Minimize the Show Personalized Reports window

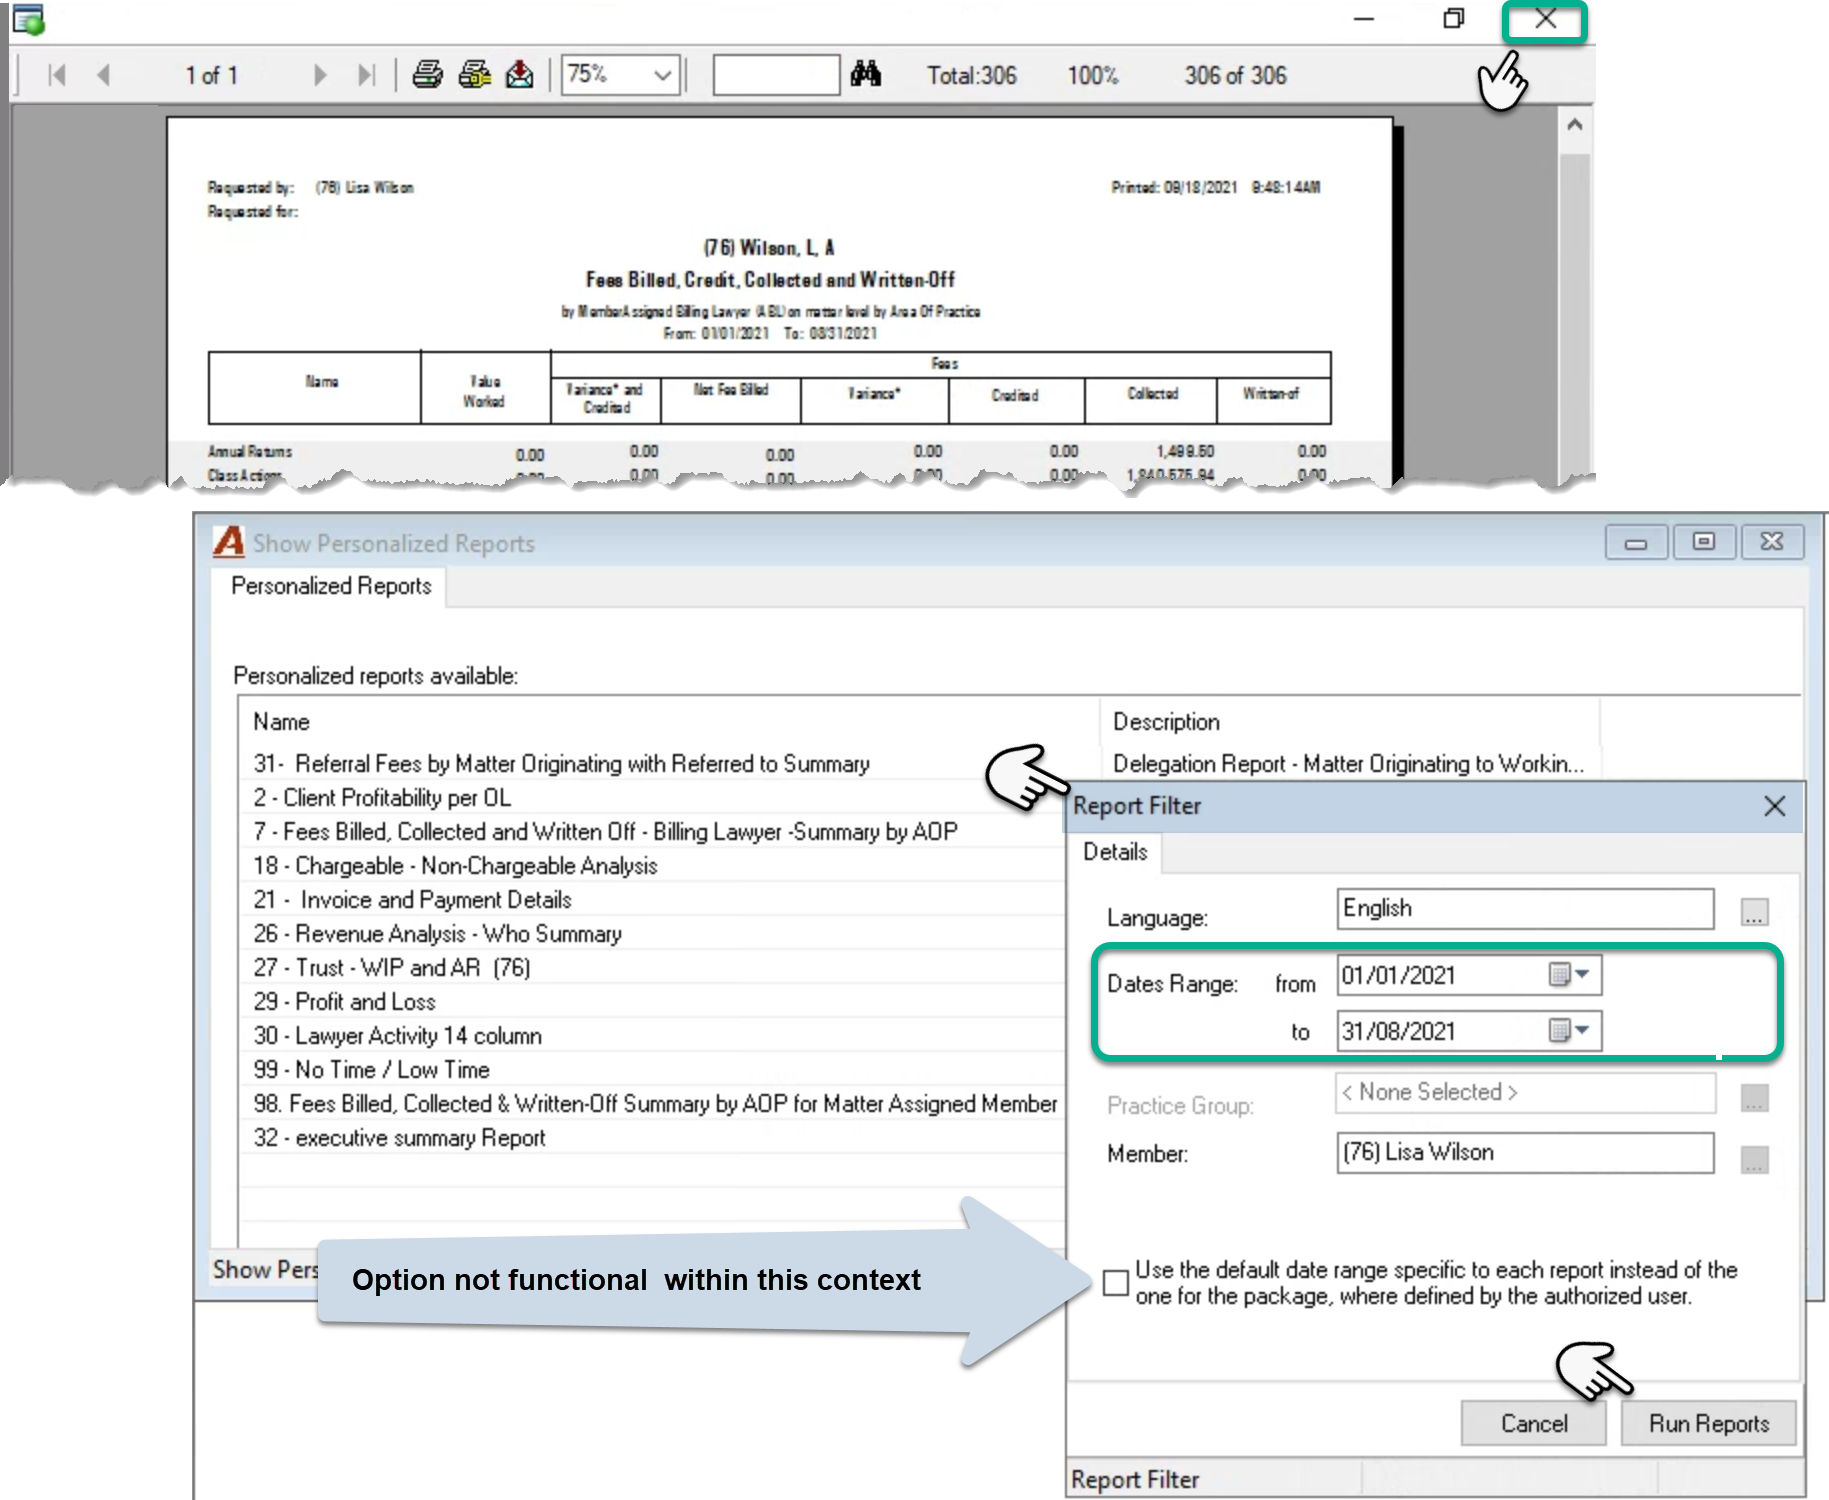(1636, 543)
